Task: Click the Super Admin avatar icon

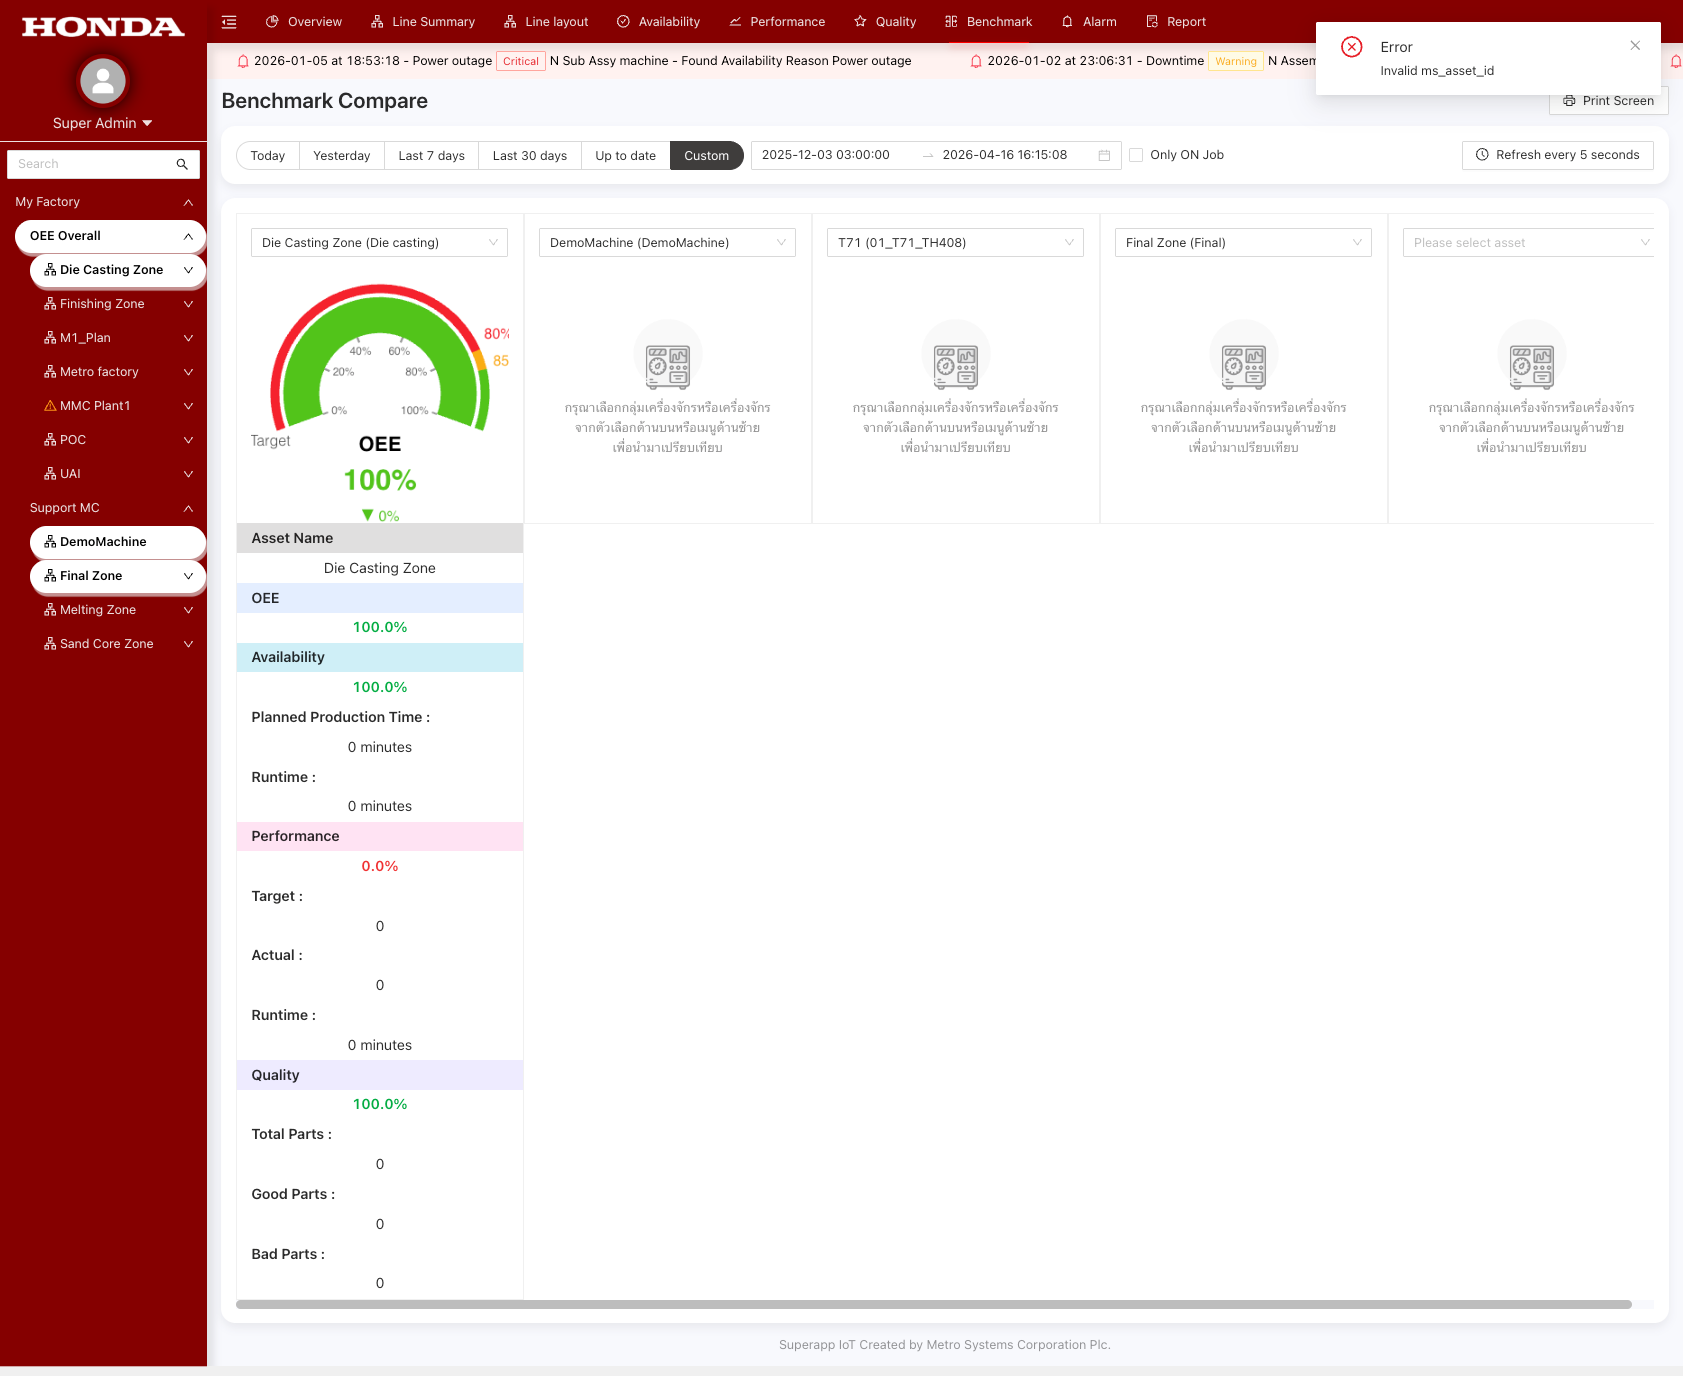Action: [x=102, y=82]
